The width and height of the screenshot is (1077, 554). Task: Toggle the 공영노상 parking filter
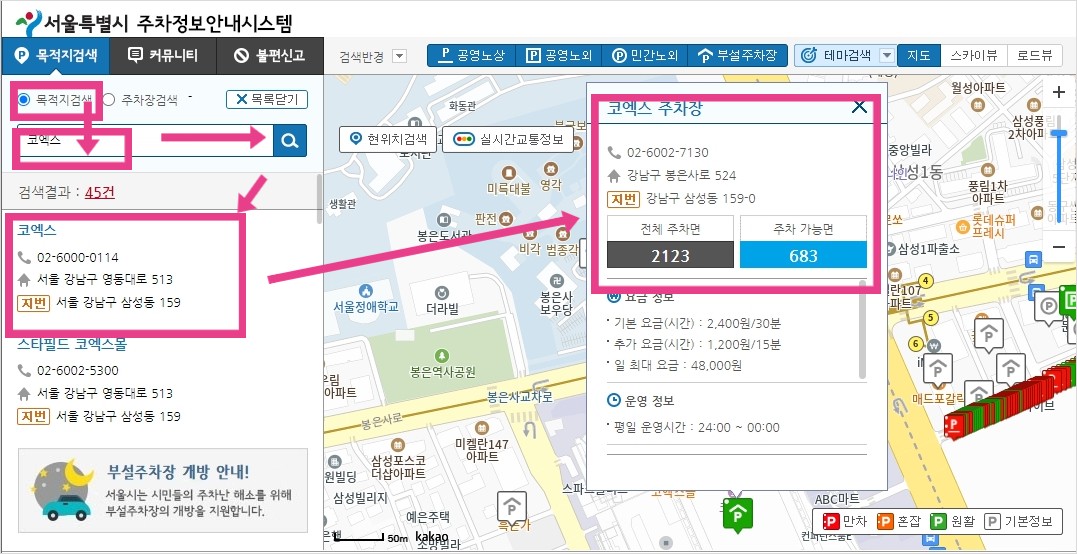pyautogui.click(x=471, y=56)
